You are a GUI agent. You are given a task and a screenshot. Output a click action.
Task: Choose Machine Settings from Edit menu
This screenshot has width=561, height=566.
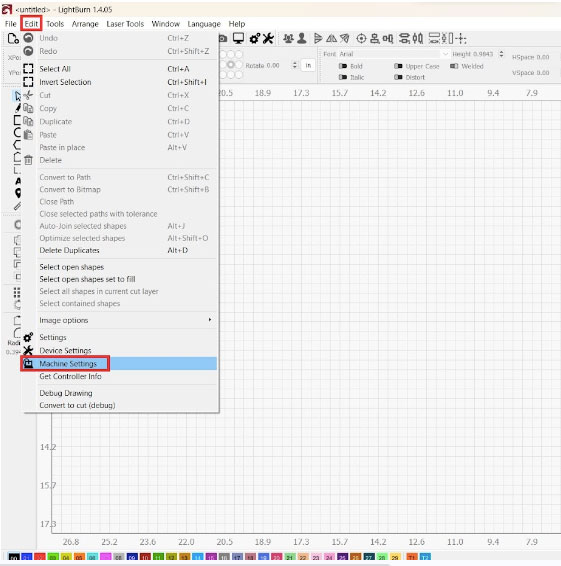[x=119, y=363]
